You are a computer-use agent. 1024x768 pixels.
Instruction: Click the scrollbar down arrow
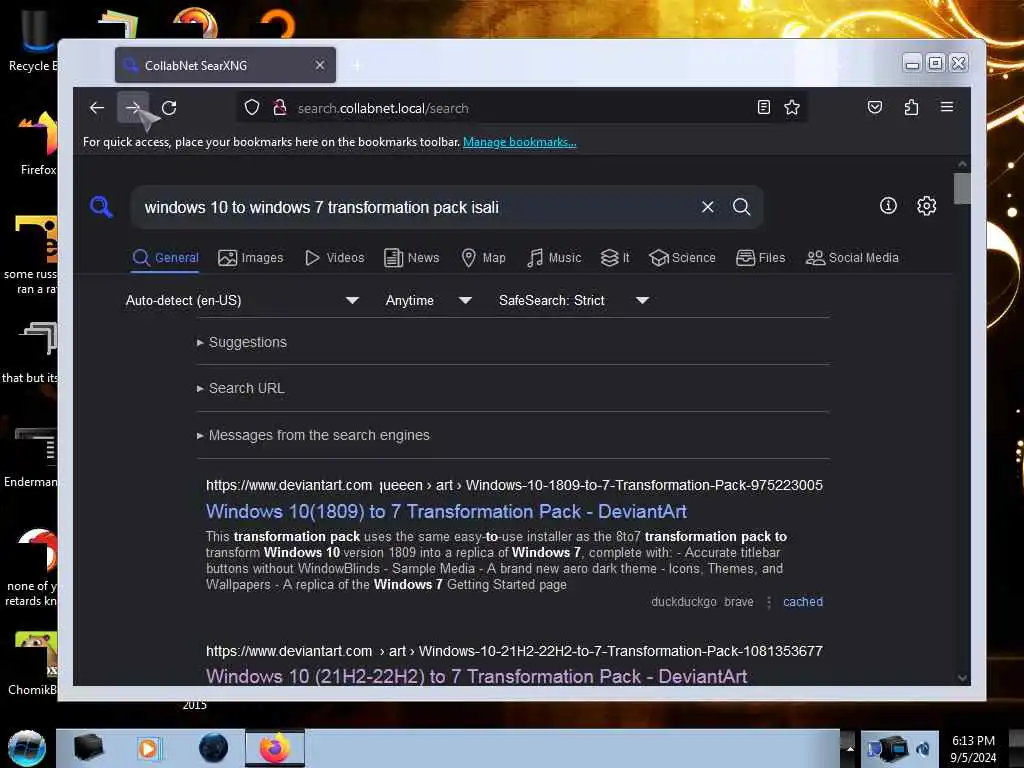click(961, 678)
